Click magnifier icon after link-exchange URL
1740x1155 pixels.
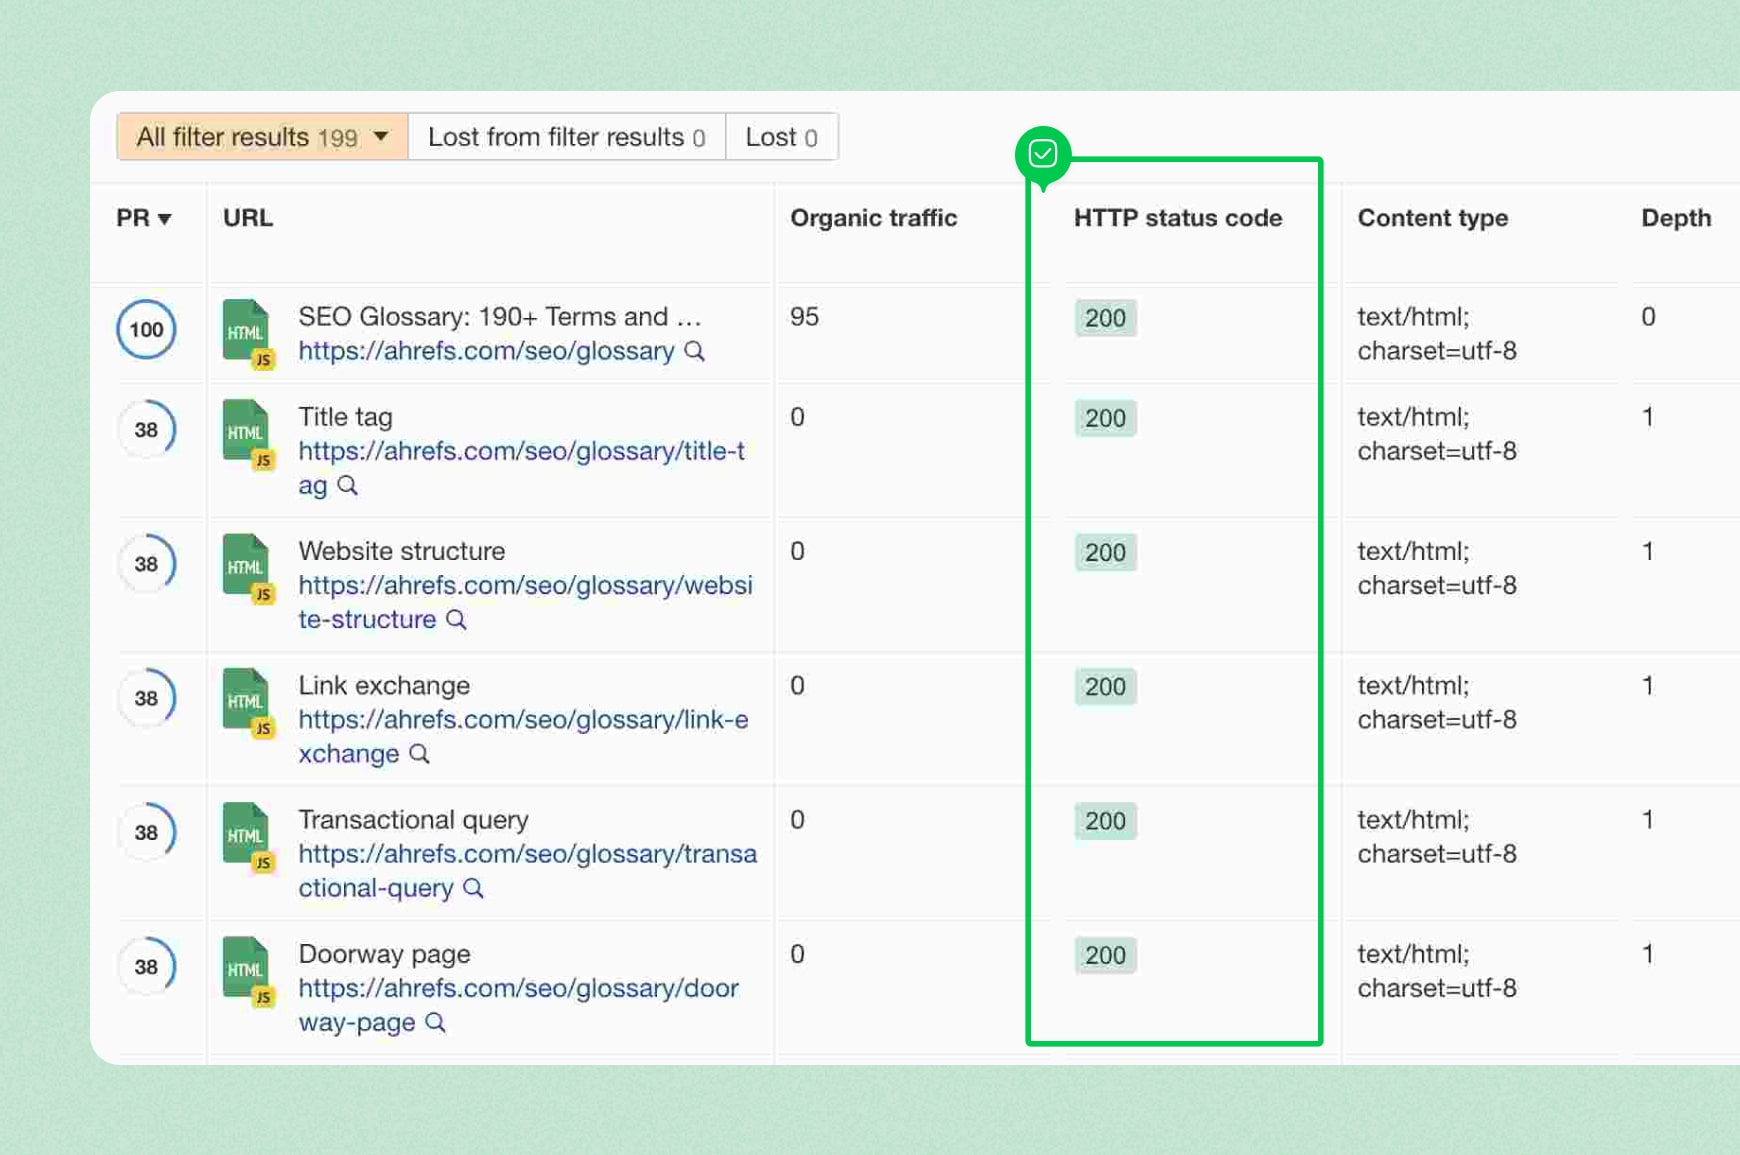click(x=419, y=754)
